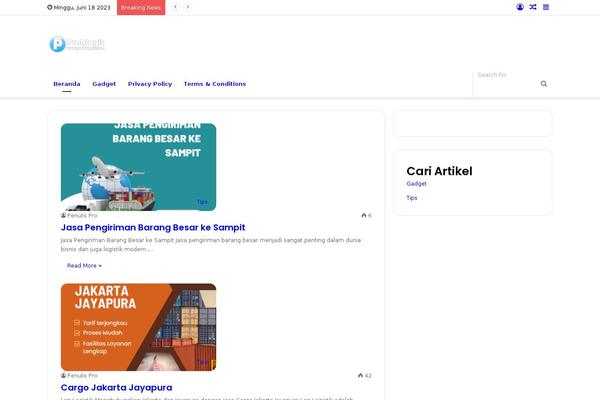This screenshot has height=400, width=600.
Task: Open a random article via shuffle icon
Action: pyautogui.click(x=533, y=7)
